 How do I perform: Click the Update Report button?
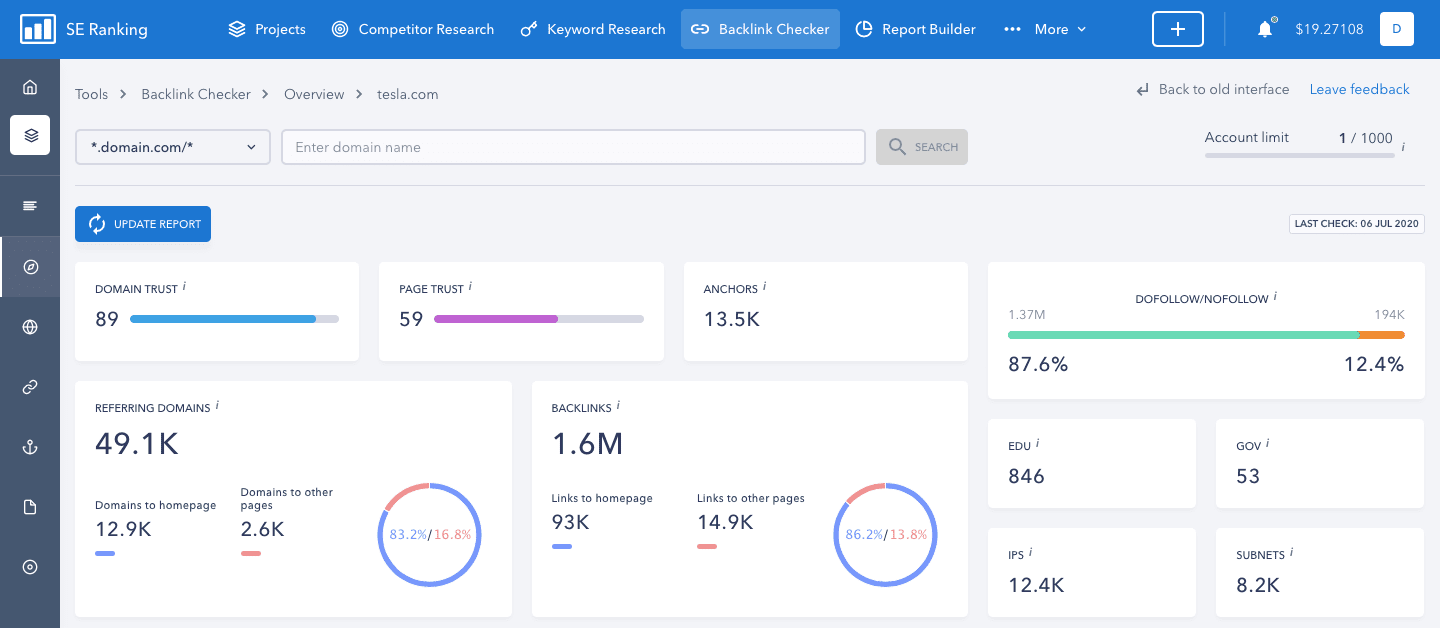click(143, 224)
